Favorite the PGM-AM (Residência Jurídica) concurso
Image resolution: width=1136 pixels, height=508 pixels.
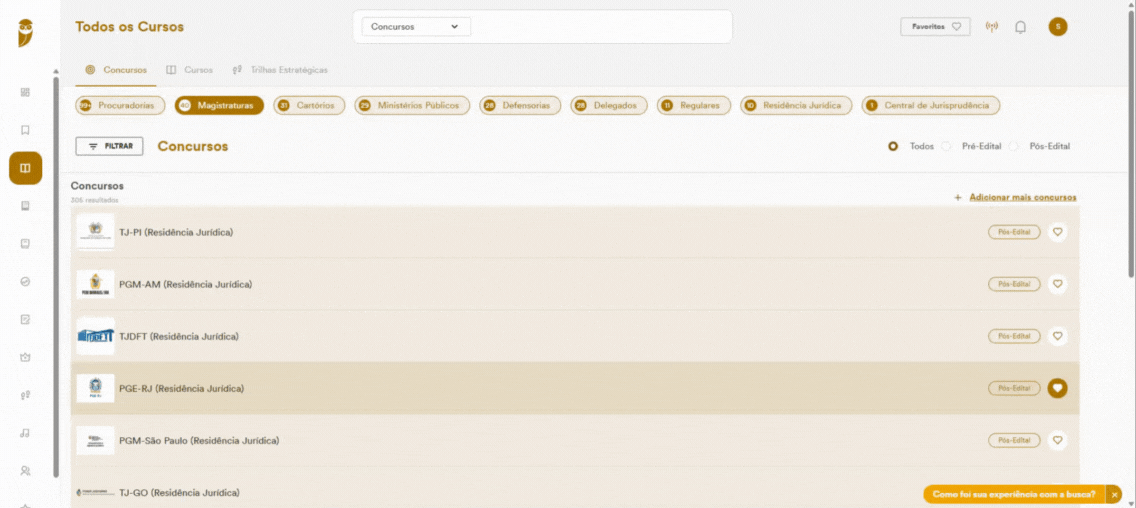coord(1057,284)
